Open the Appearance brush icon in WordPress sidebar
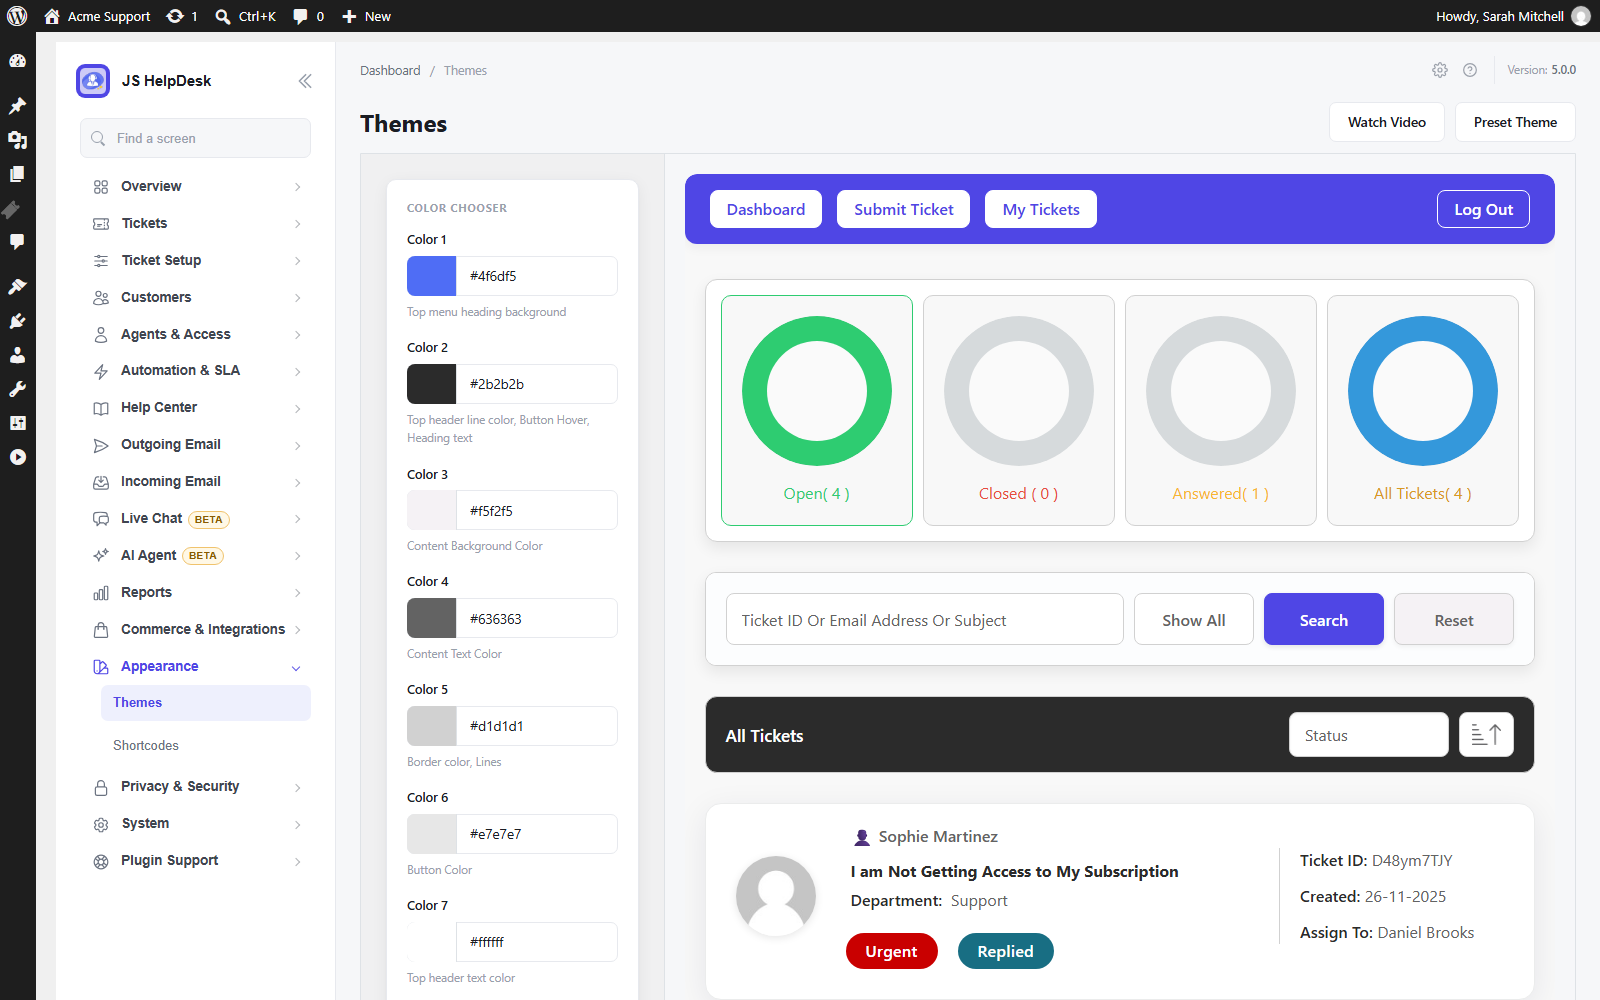The width and height of the screenshot is (1600, 1000). click(17, 287)
